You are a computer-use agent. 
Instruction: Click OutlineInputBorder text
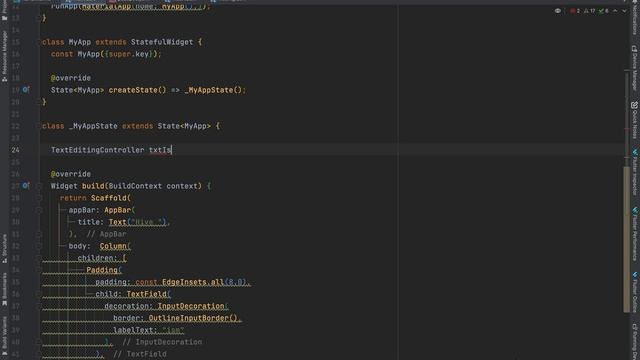pyautogui.click(x=189, y=318)
